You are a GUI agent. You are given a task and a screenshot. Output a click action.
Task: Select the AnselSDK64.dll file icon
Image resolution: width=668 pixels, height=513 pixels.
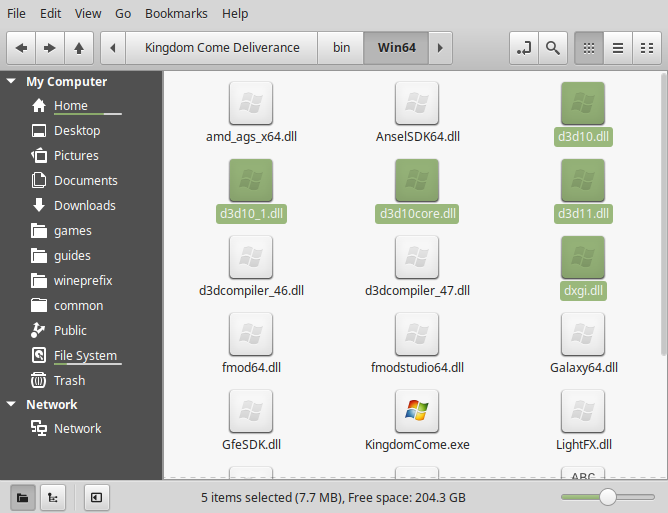click(x=417, y=103)
